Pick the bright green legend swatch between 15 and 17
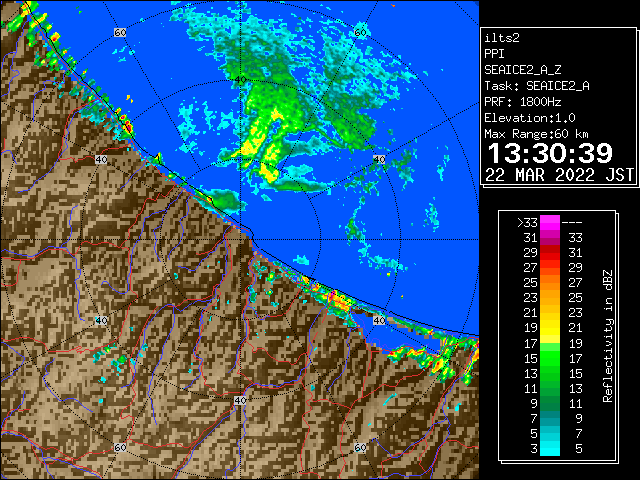This screenshot has width=640, height=480. tap(550, 358)
